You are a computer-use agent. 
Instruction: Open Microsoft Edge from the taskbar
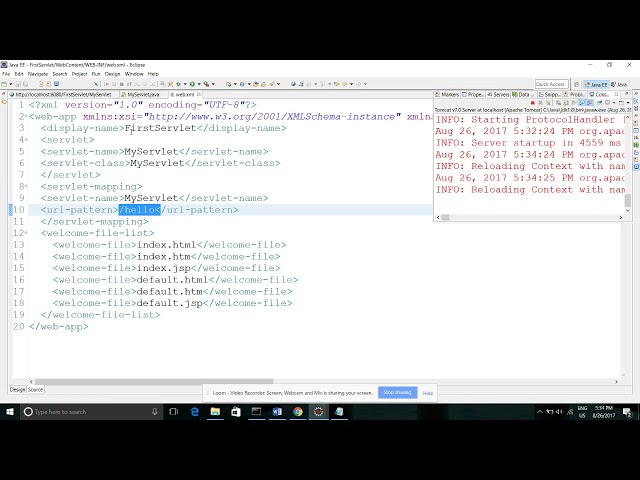coord(195,412)
